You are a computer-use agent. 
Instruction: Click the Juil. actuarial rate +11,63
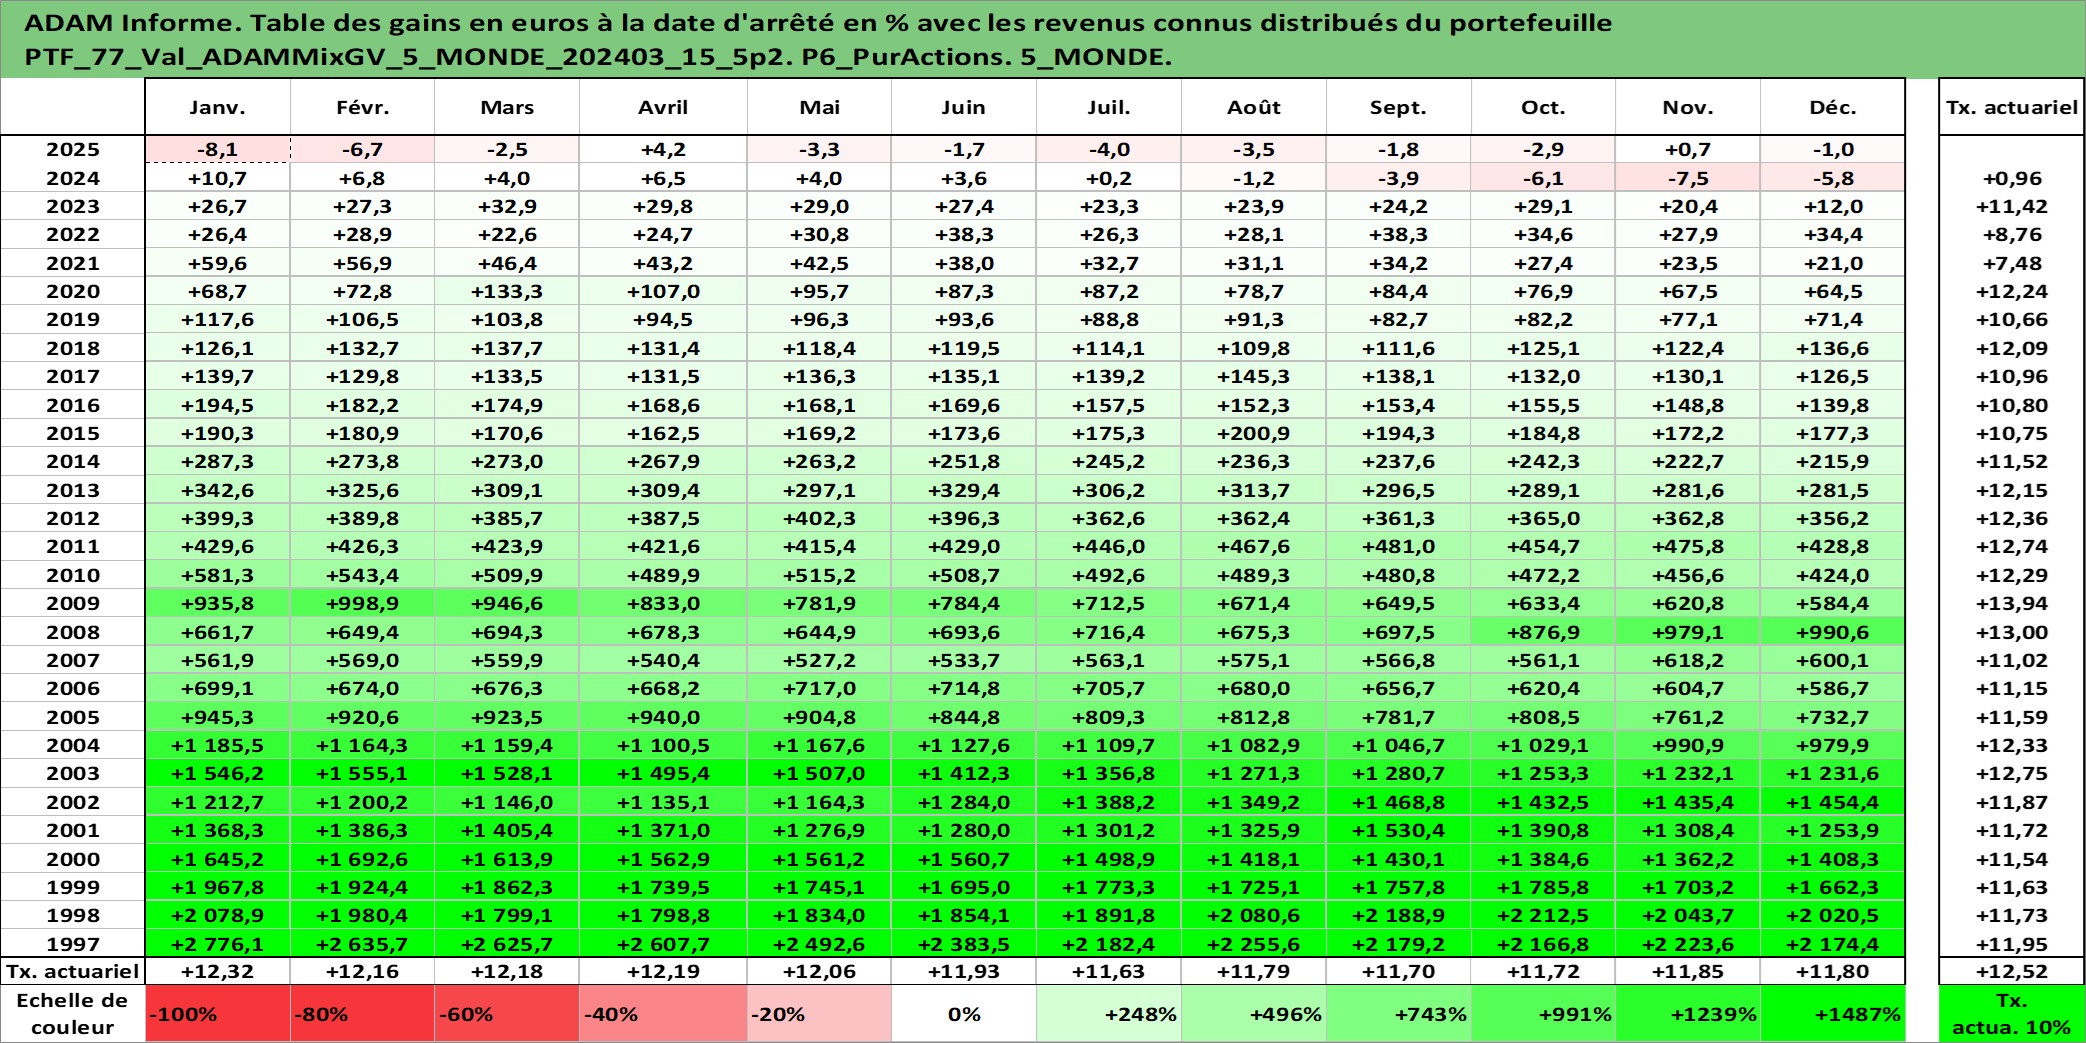pos(1109,971)
